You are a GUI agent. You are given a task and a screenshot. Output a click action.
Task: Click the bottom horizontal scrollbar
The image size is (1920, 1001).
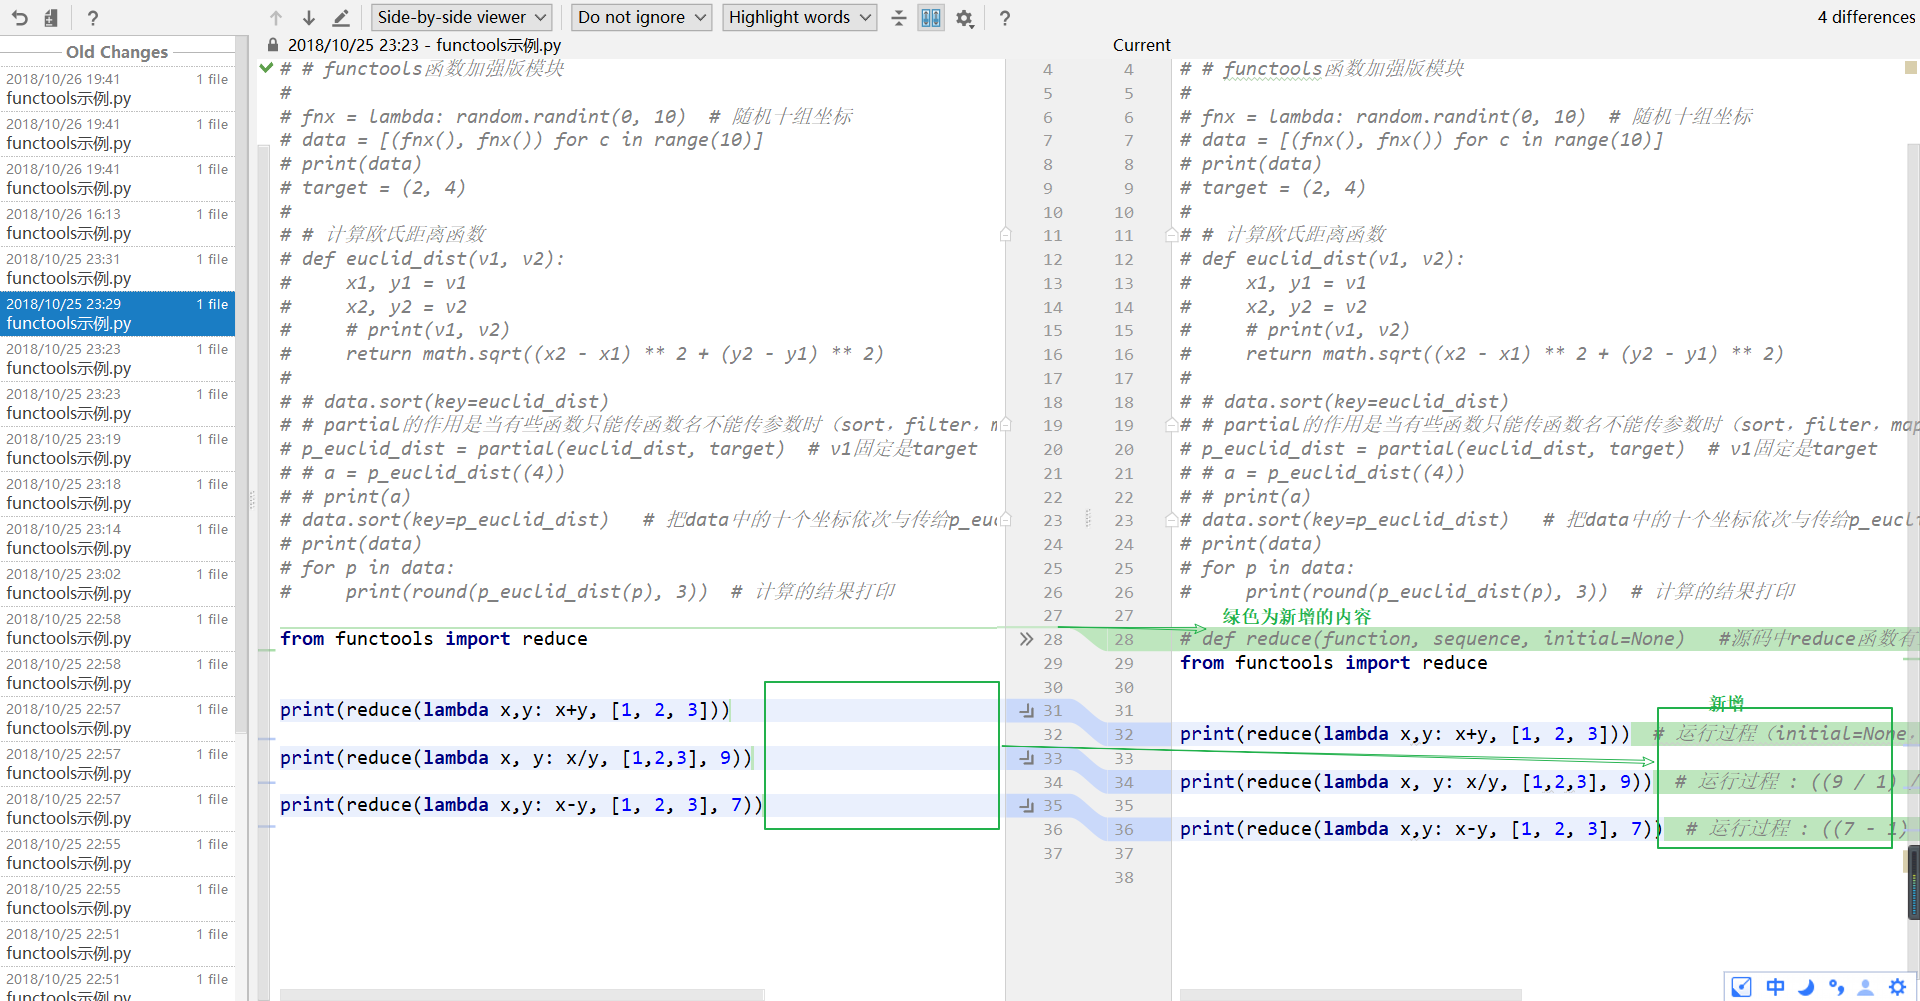520,994
